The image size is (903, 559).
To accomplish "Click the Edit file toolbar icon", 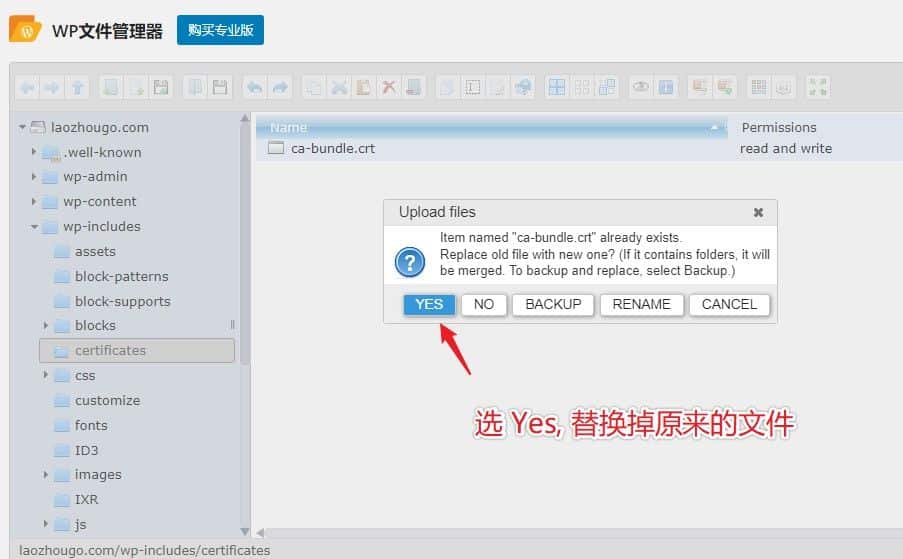I will [x=498, y=88].
